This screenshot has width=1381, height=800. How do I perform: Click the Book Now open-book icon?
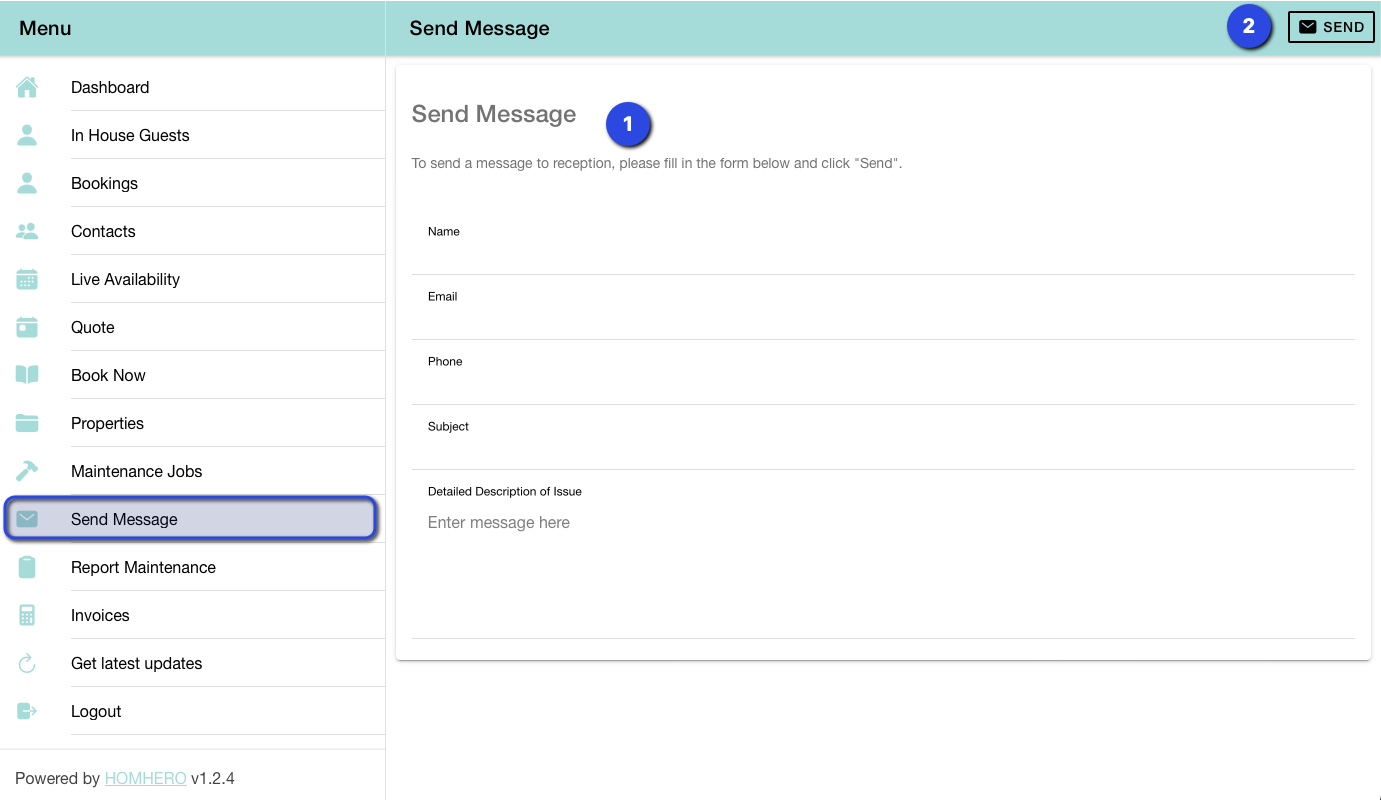[27, 375]
